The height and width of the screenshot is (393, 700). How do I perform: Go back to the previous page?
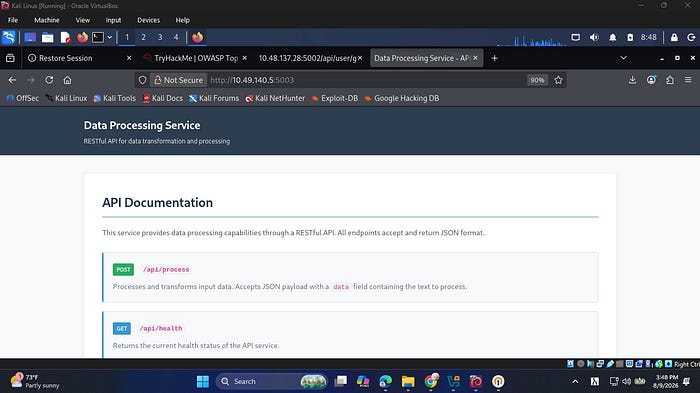[12, 80]
